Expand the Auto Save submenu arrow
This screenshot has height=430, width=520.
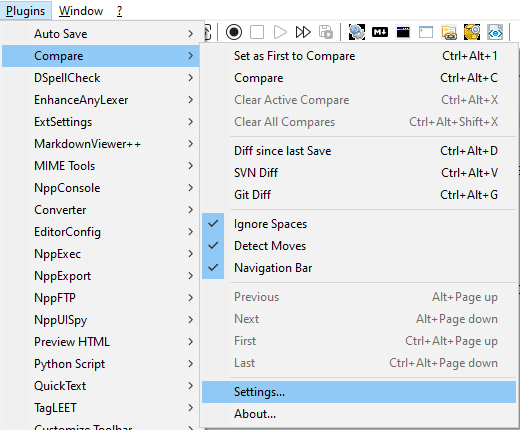pos(190,34)
